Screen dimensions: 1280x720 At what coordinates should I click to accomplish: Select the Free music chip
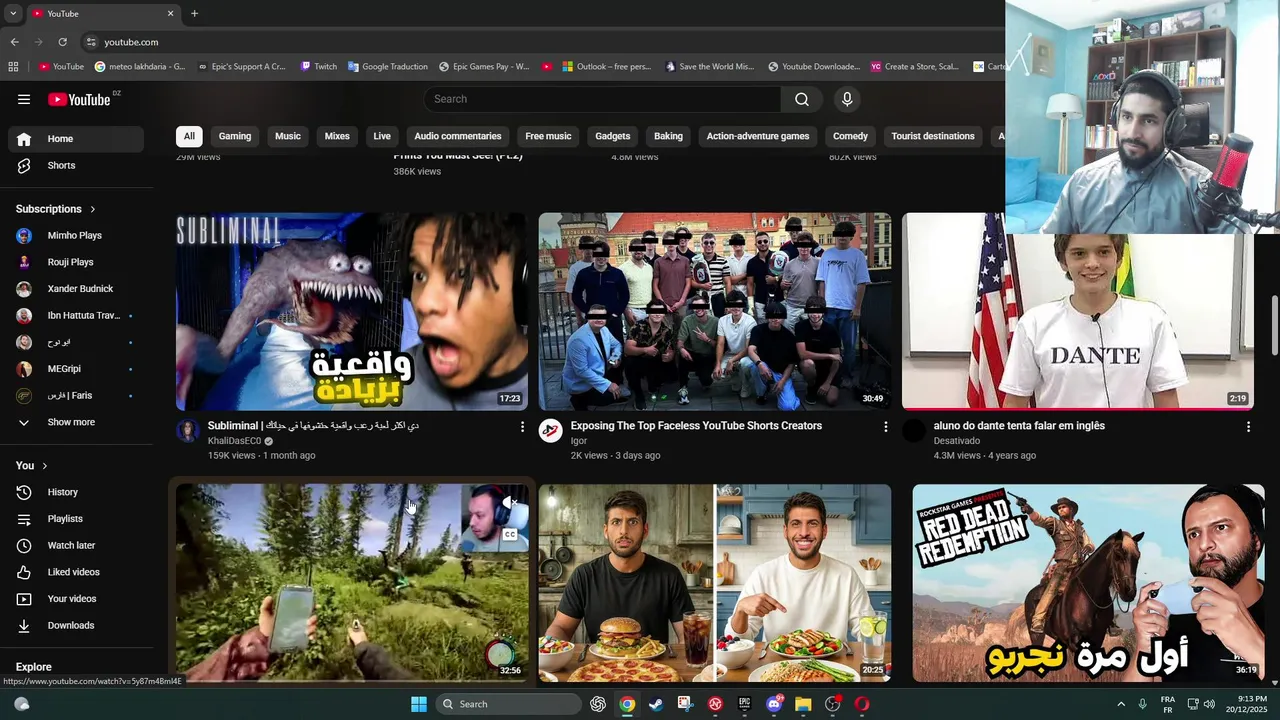click(x=548, y=136)
